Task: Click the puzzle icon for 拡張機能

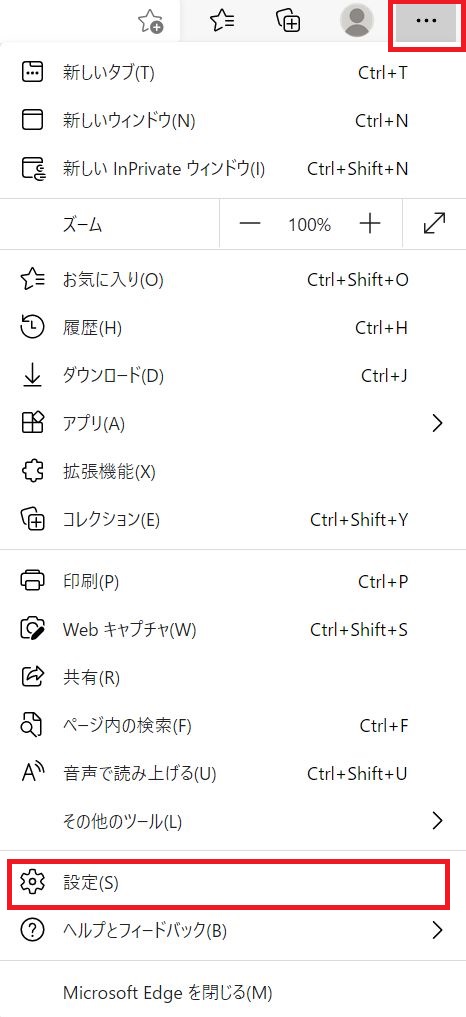Action: click(x=32, y=472)
